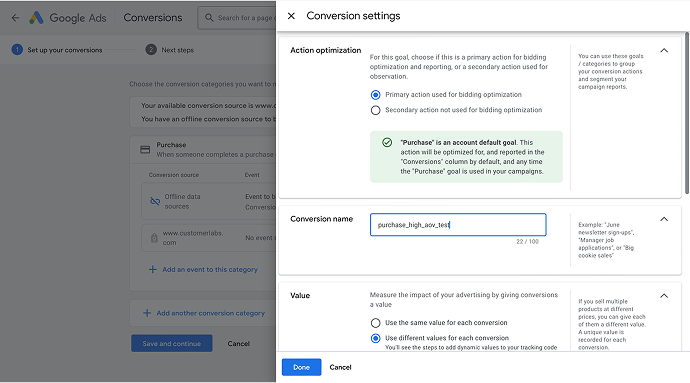Click the plus icon for Add an event

point(153,269)
